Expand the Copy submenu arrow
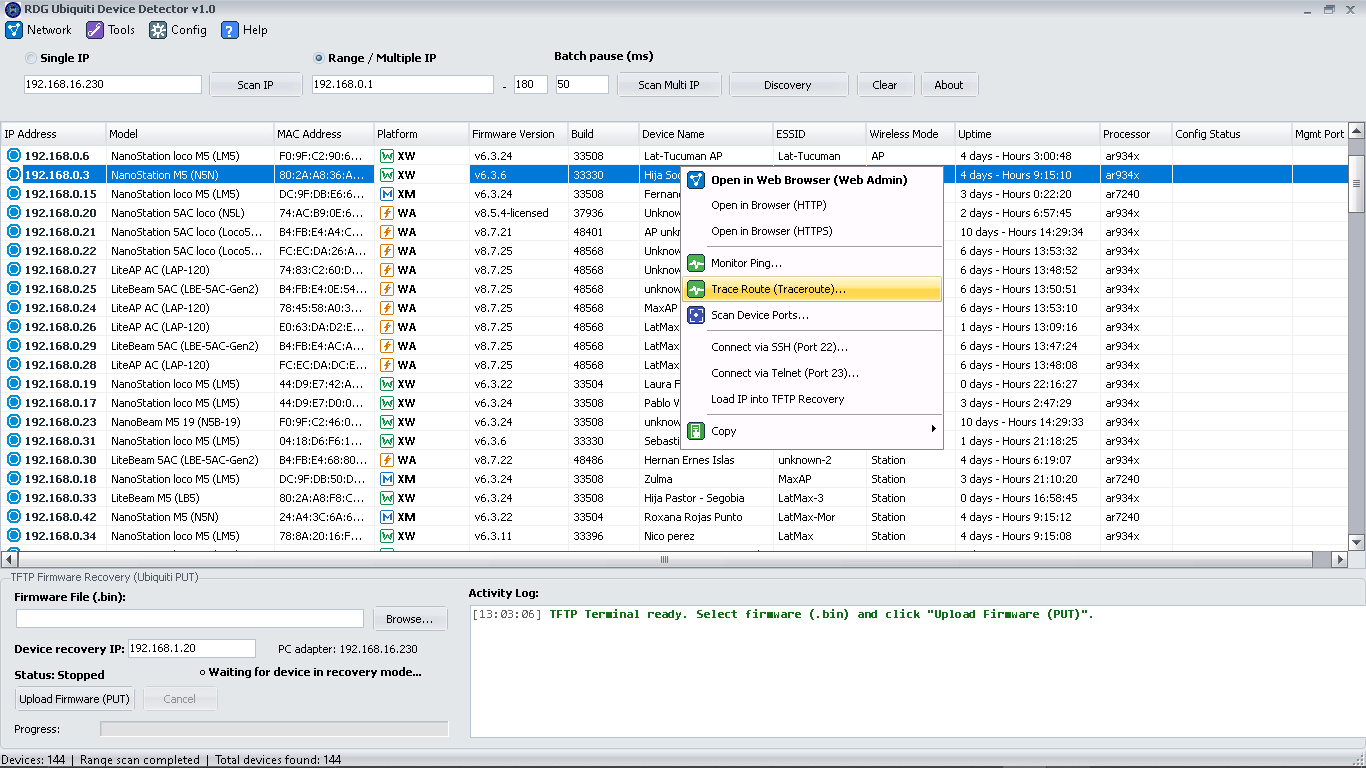Screen dimensions: 1366x768 click(x=934, y=429)
